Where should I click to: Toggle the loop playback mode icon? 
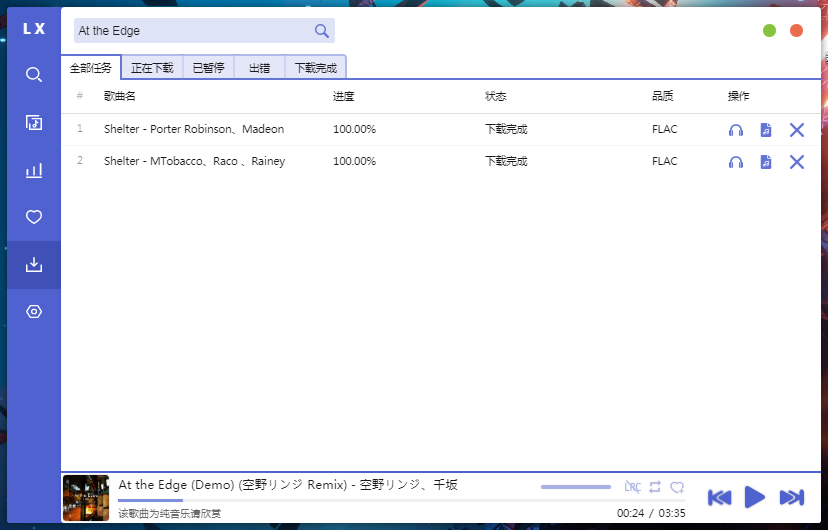655,487
